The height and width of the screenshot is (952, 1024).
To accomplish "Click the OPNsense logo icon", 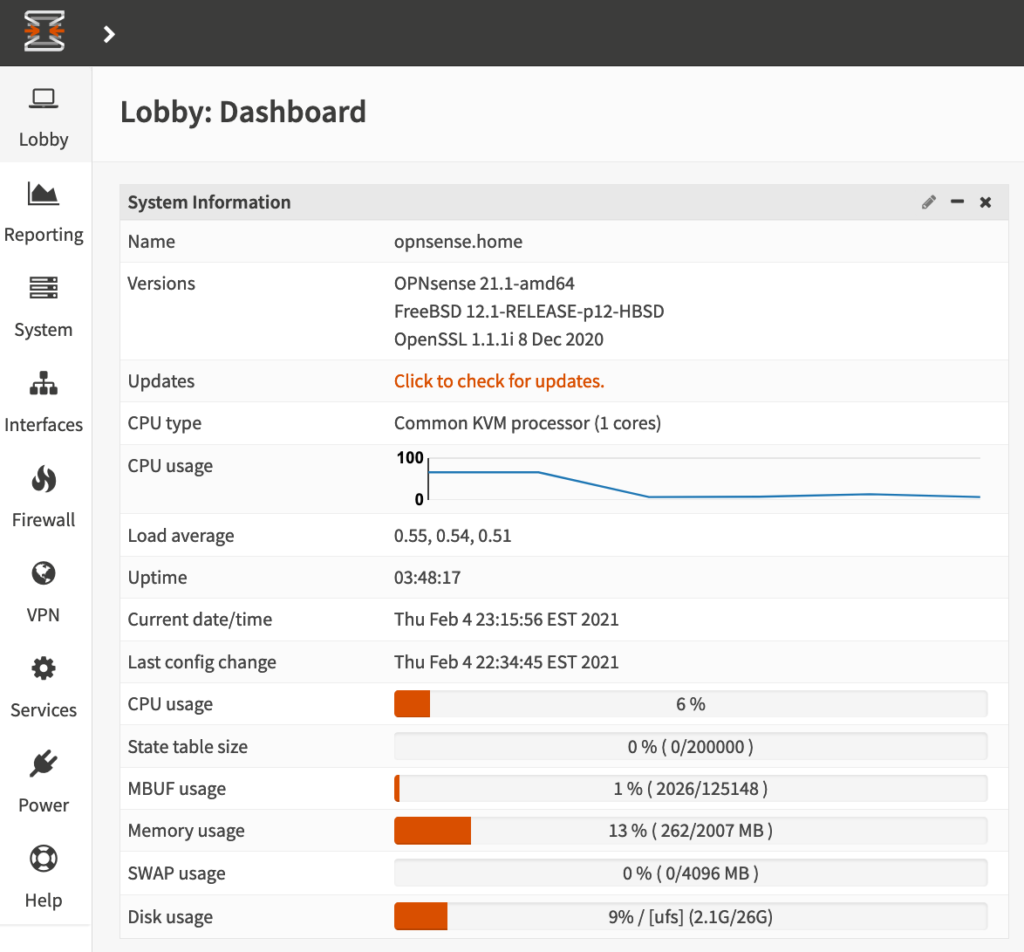I will (45, 33).
